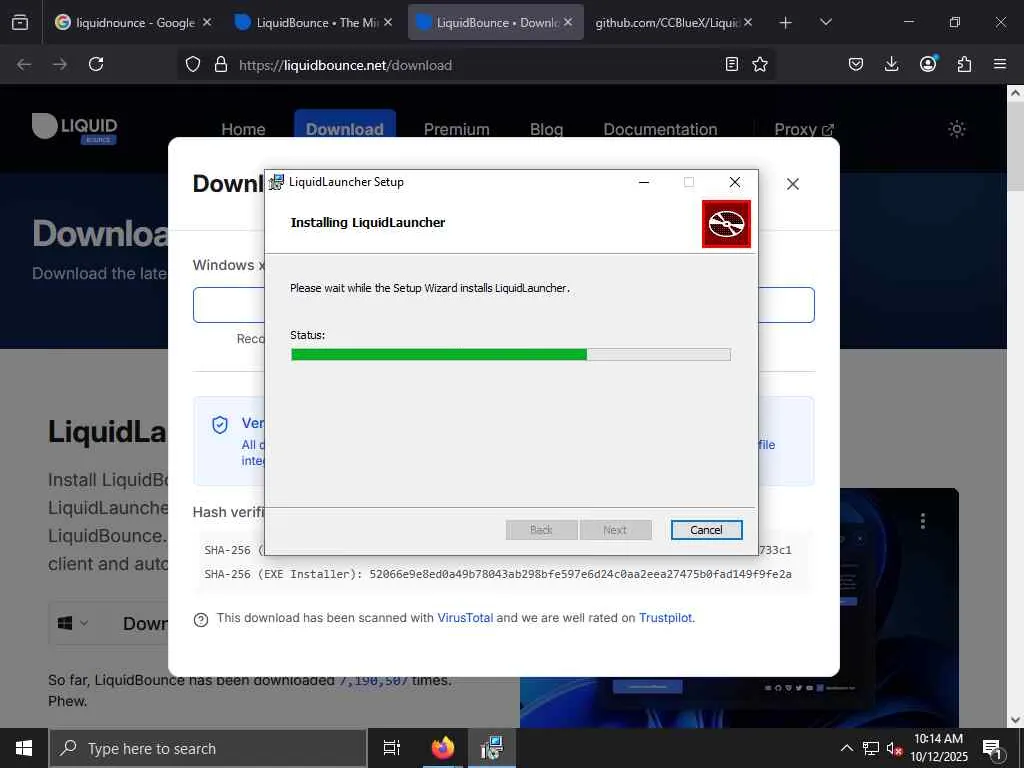Toggle the light/dark theme sun icon

tap(957, 129)
